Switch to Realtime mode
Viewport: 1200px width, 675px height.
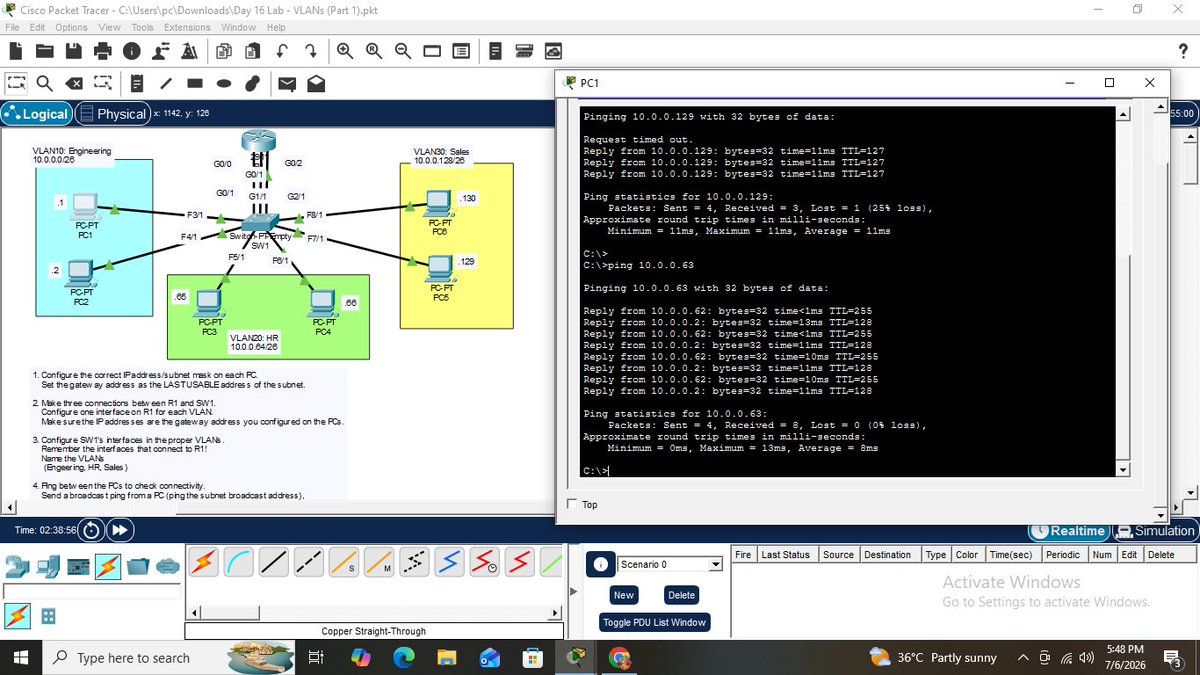pos(1069,531)
